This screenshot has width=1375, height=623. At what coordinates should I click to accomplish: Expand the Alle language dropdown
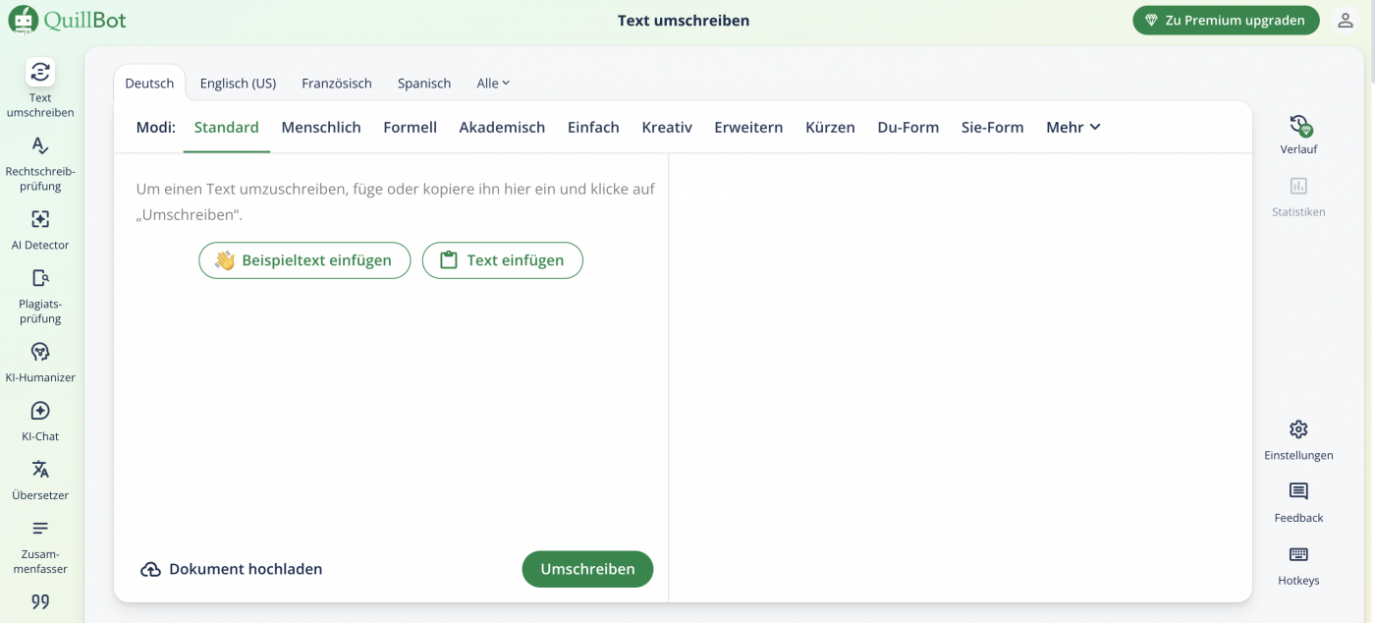[492, 83]
